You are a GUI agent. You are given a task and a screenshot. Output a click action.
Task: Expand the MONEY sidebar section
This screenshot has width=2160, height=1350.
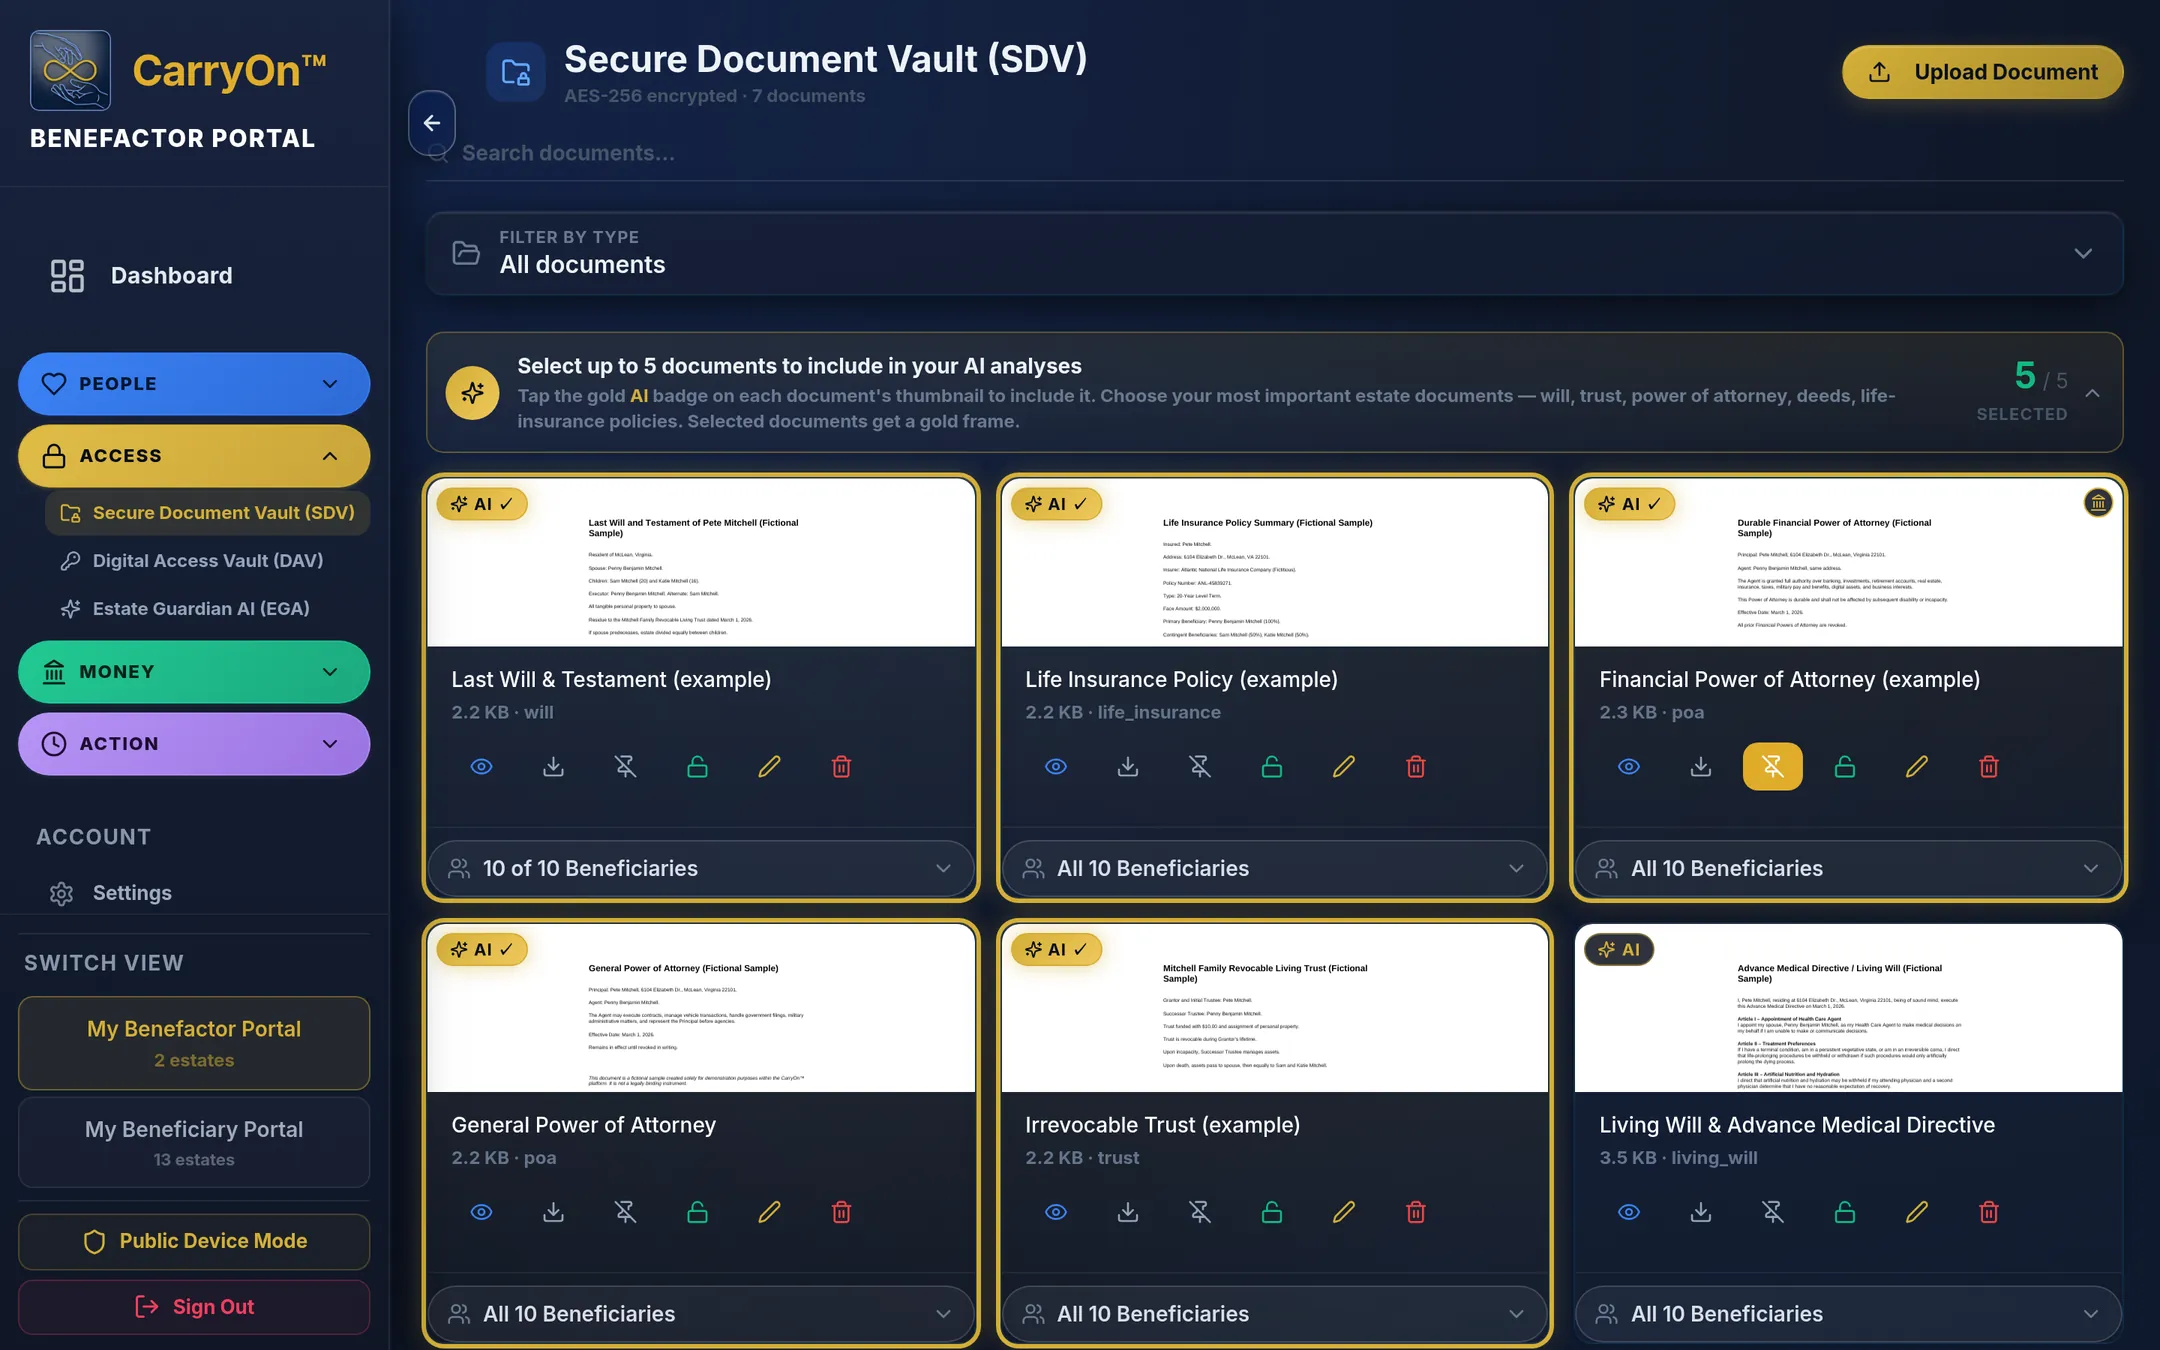(x=194, y=672)
